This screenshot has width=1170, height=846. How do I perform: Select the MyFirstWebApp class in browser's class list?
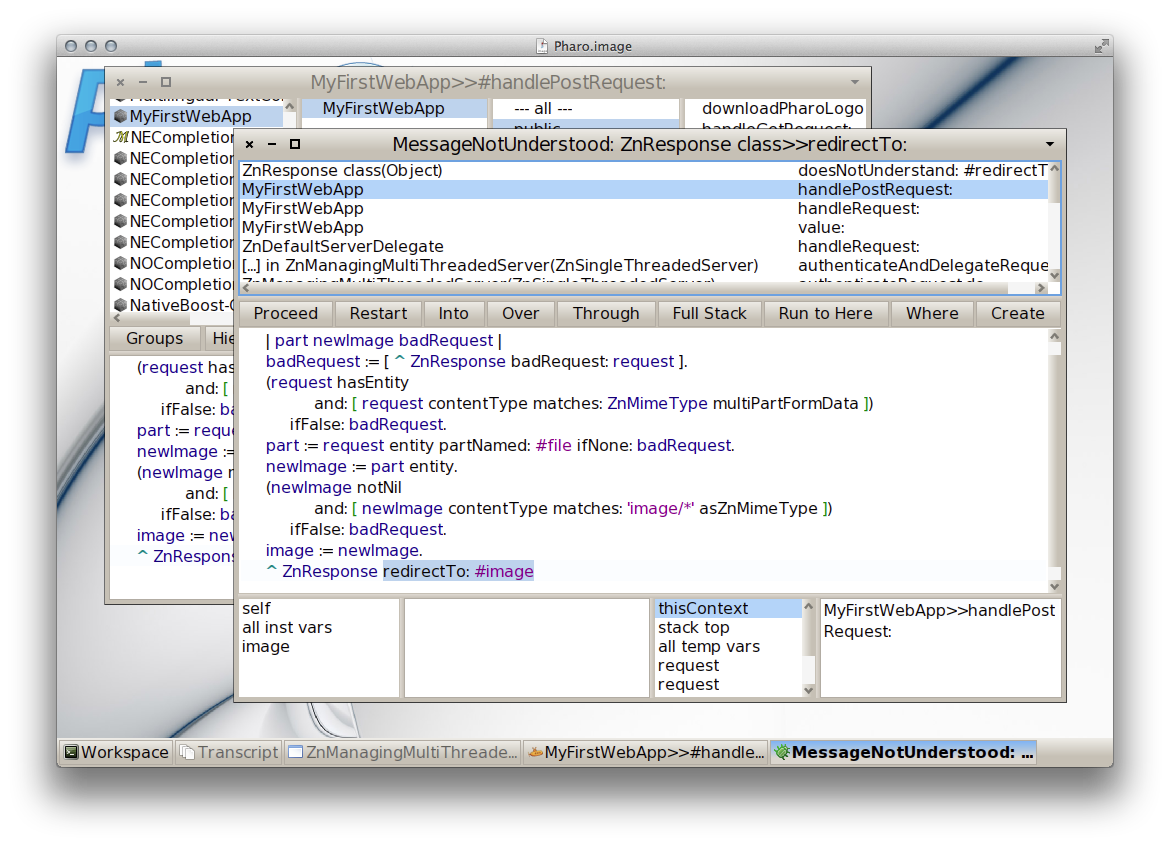click(x=393, y=108)
